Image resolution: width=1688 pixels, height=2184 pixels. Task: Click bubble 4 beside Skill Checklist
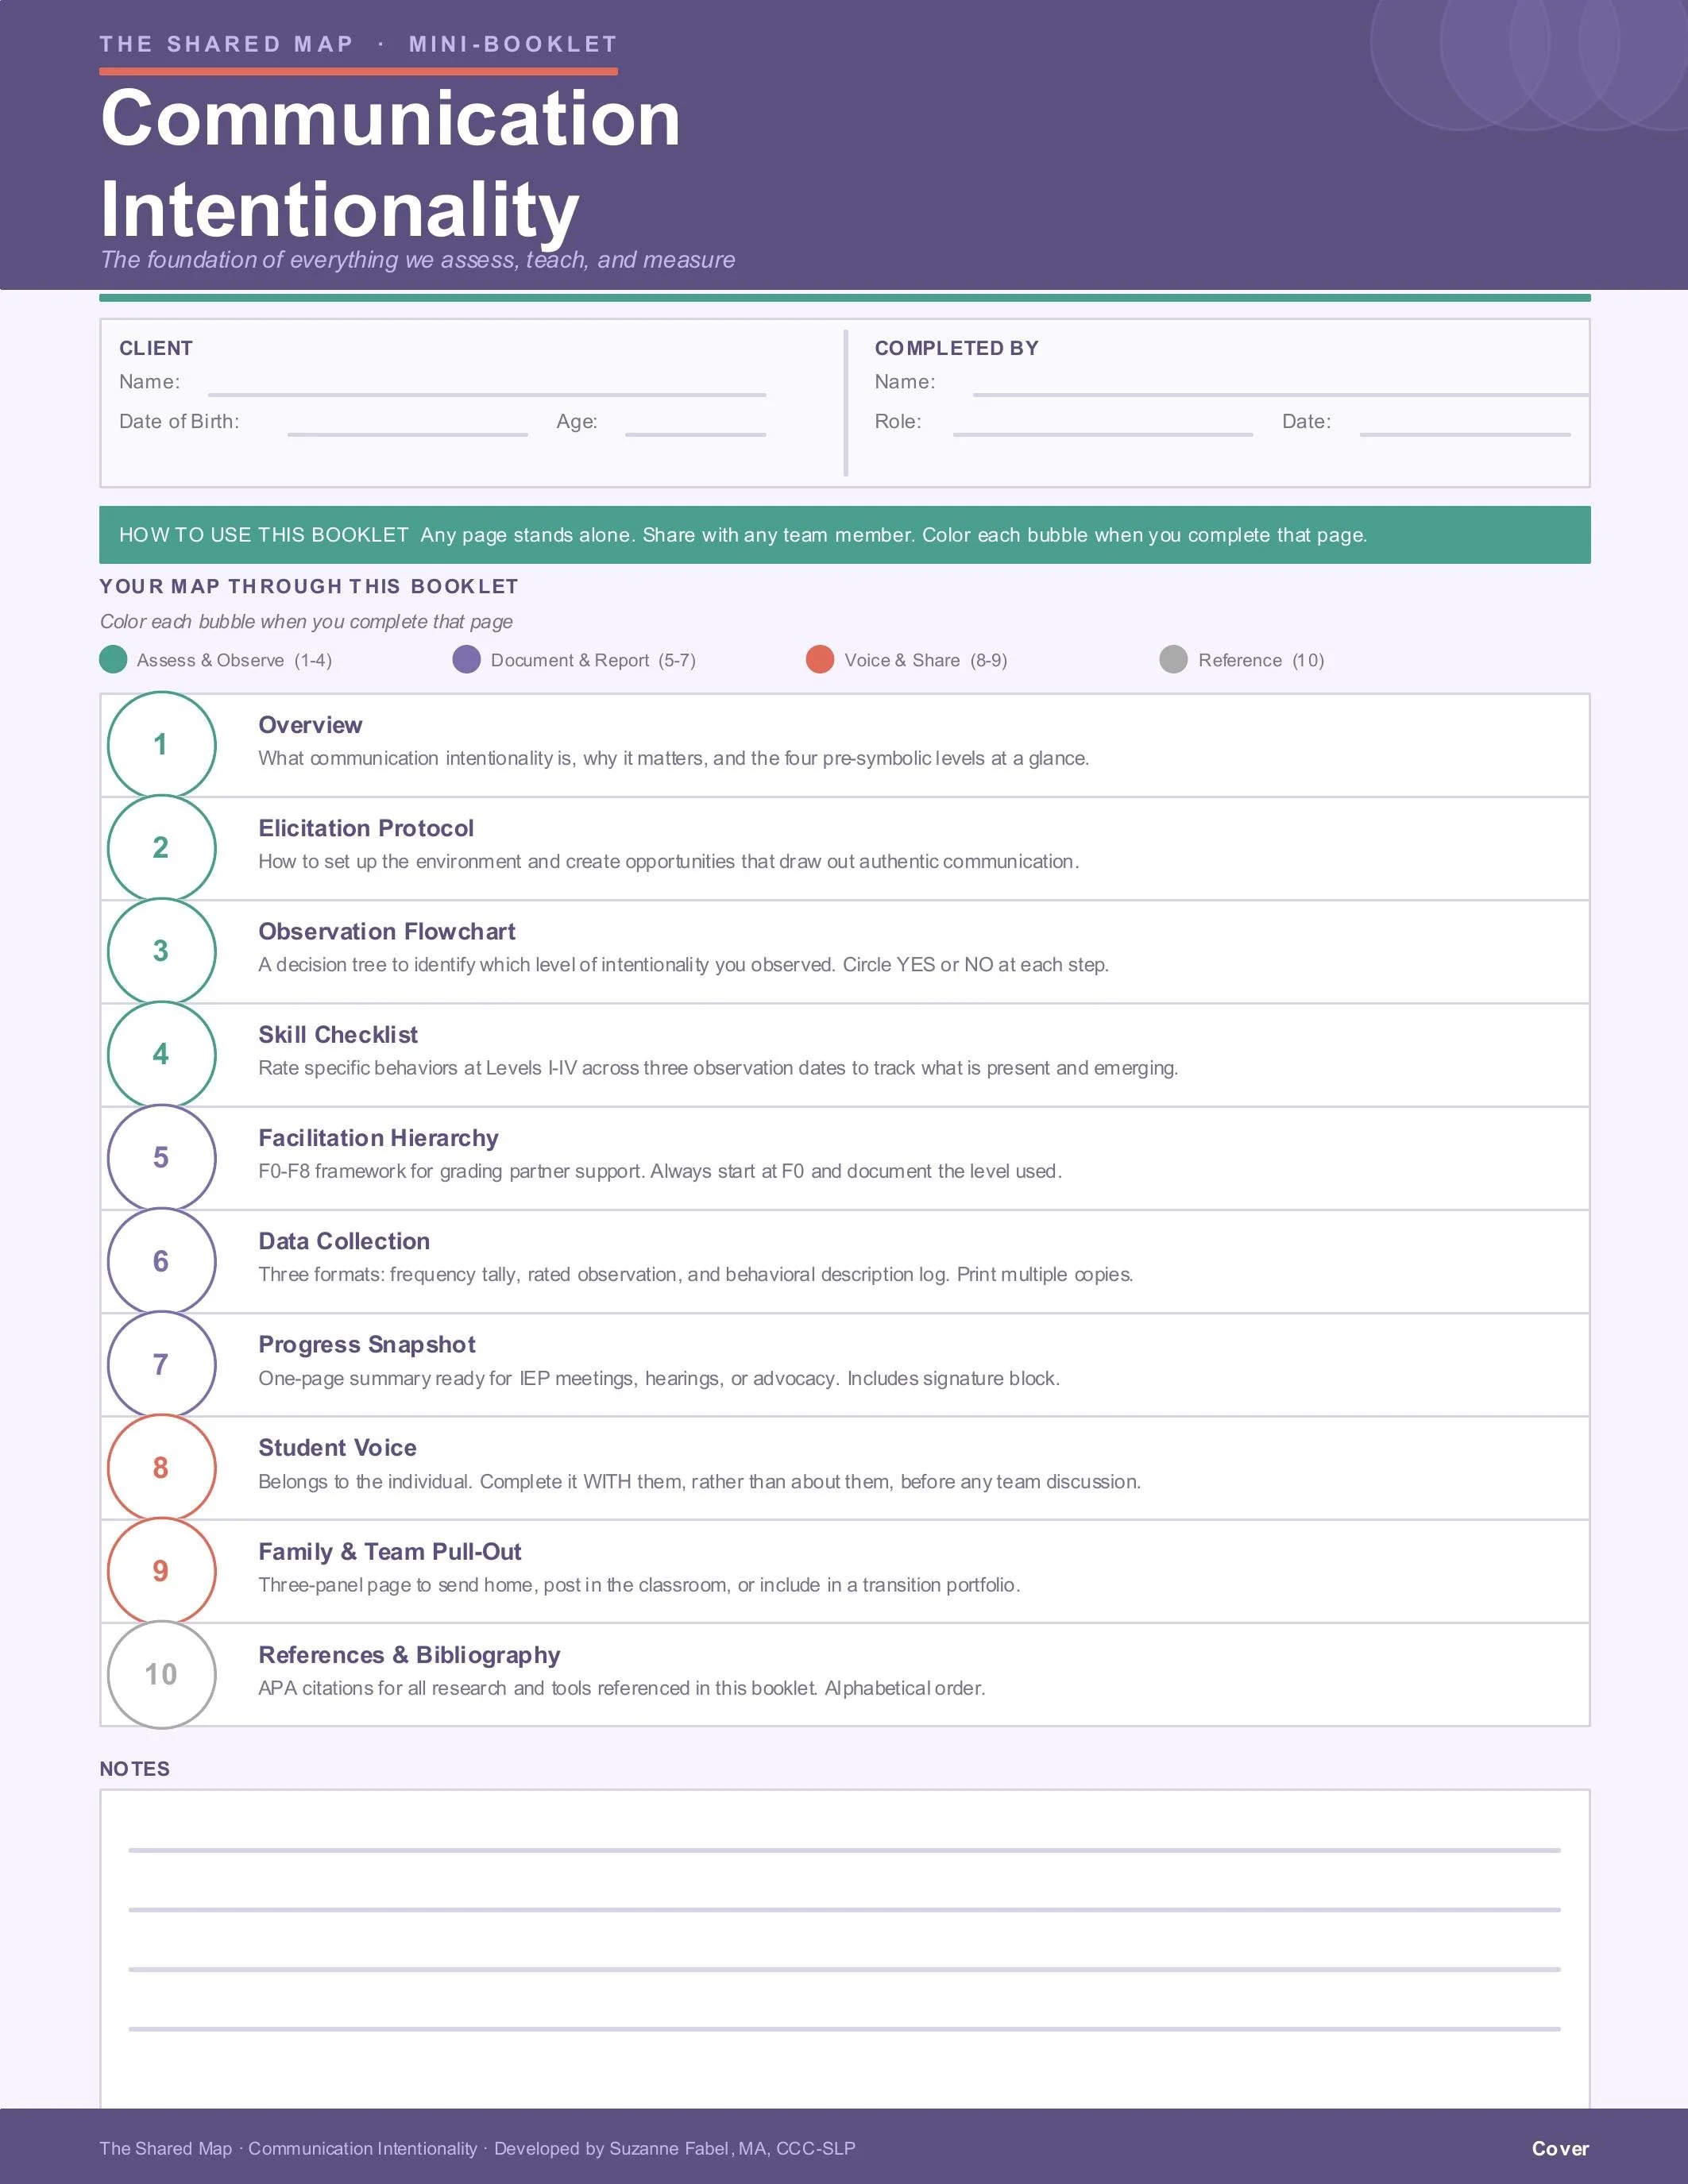pos(161,1055)
